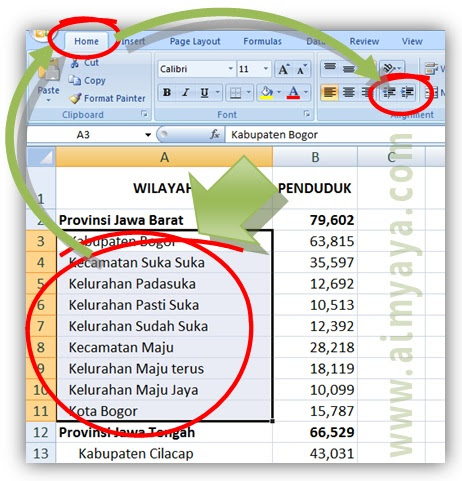Click cell Kelurahan Maju Jaya
Screen dimensions: 462x481
[164, 390]
